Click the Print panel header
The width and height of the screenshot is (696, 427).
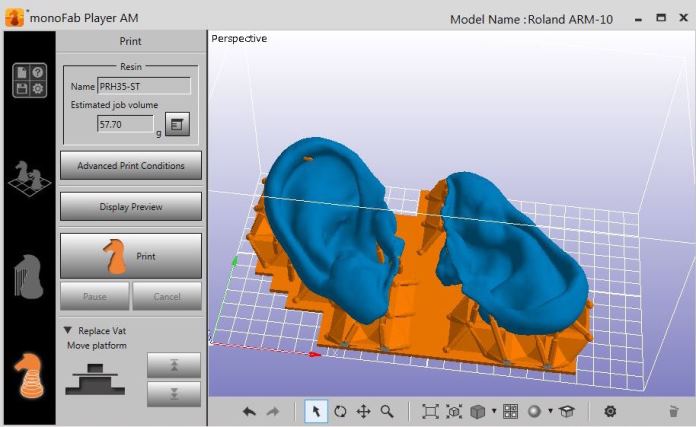click(x=130, y=41)
